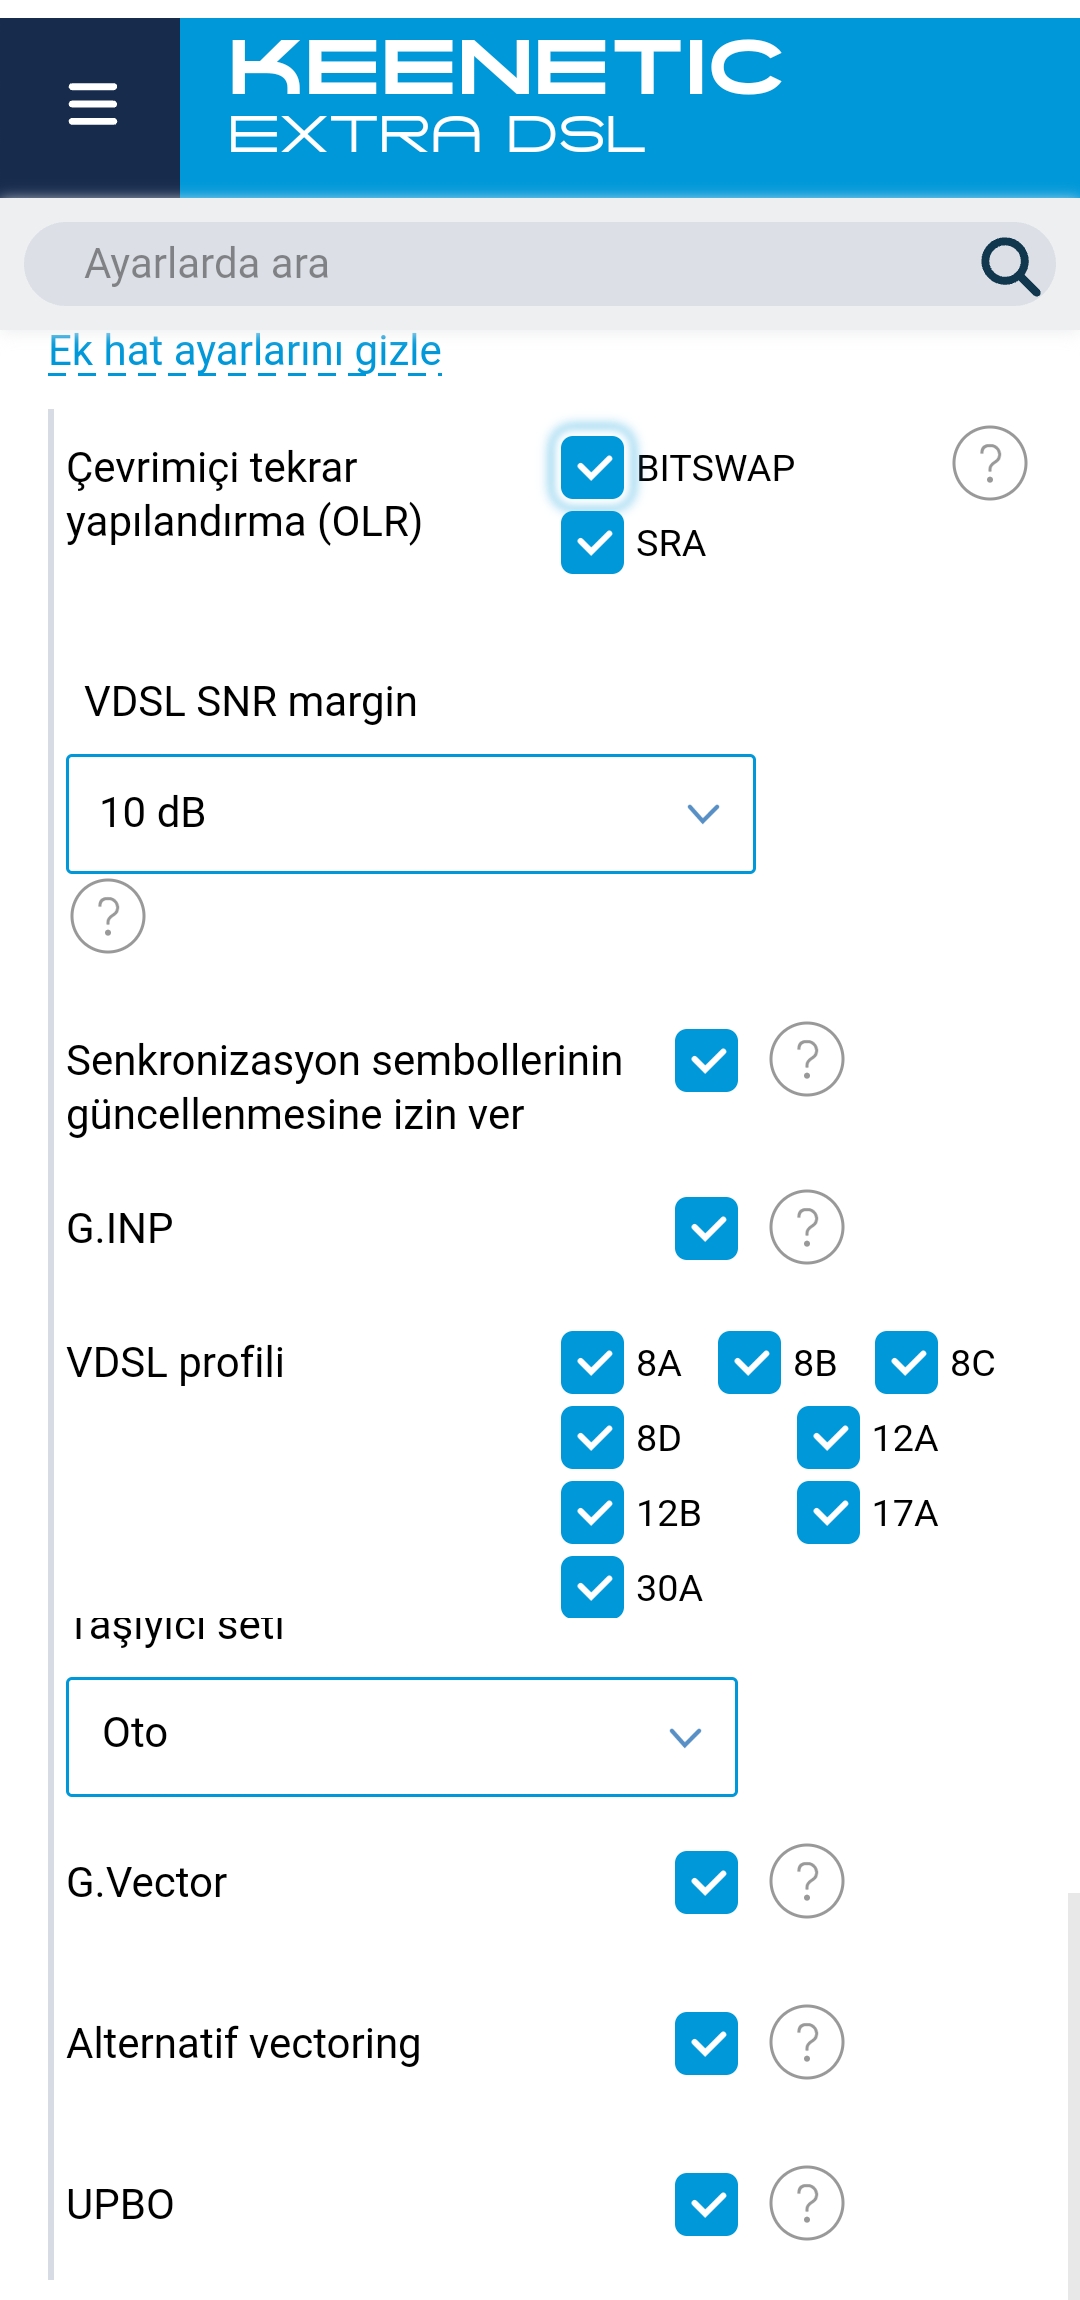Disable the G.INP checkbox

(x=706, y=1228)
